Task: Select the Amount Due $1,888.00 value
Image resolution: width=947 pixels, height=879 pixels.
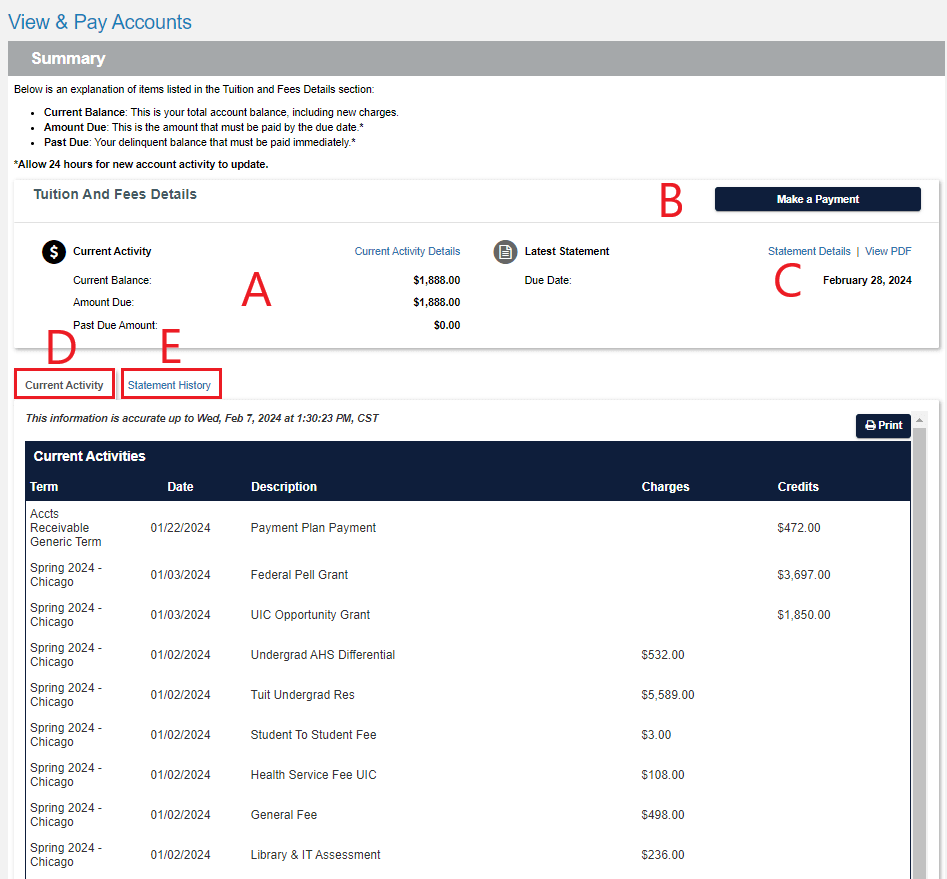Action: 437,302
